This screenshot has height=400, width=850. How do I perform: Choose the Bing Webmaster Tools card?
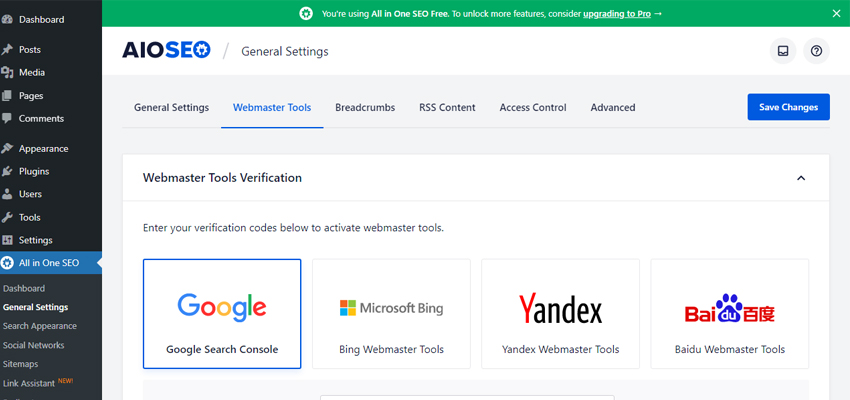tap(391, 313)
